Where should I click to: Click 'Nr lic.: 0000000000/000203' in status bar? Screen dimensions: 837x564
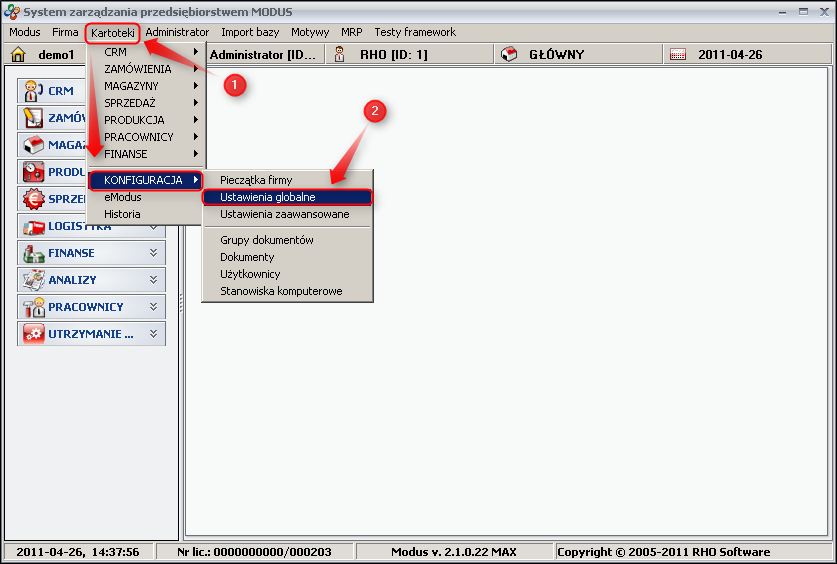(x=254, y=552)
